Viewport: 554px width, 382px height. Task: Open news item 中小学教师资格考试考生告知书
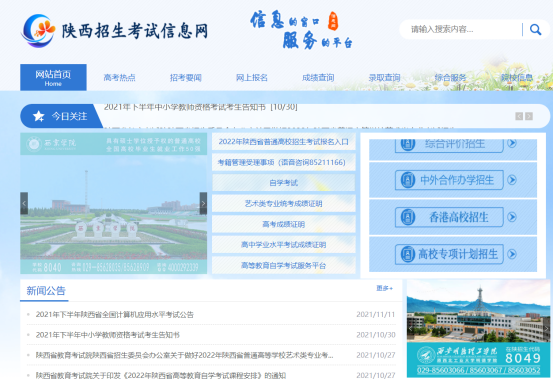108,335
